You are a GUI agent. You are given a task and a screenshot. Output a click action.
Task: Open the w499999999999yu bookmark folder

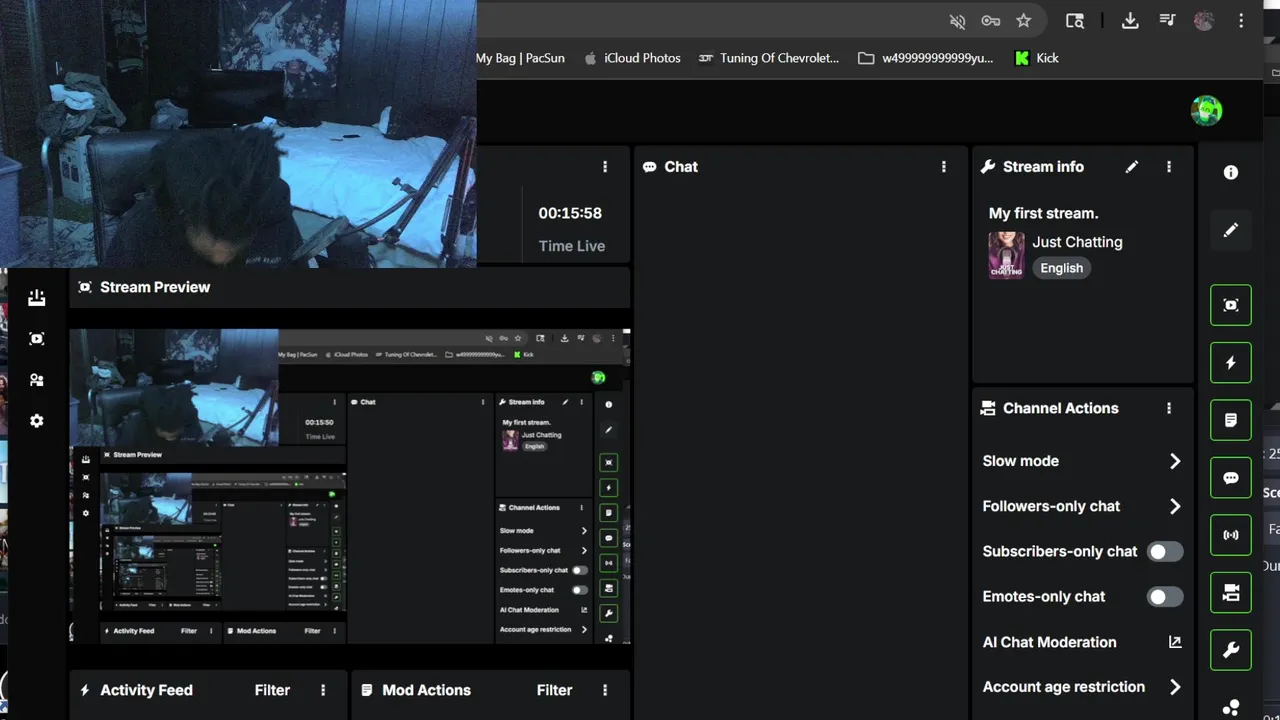coord(926,58)
